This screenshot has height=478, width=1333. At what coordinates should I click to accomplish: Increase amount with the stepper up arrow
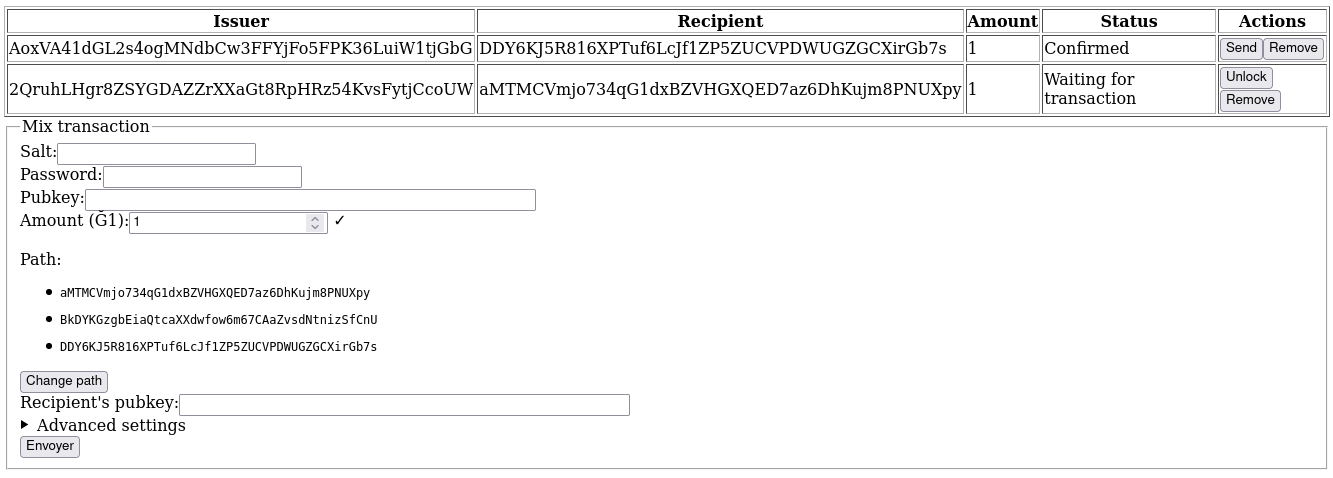[315, 218]
